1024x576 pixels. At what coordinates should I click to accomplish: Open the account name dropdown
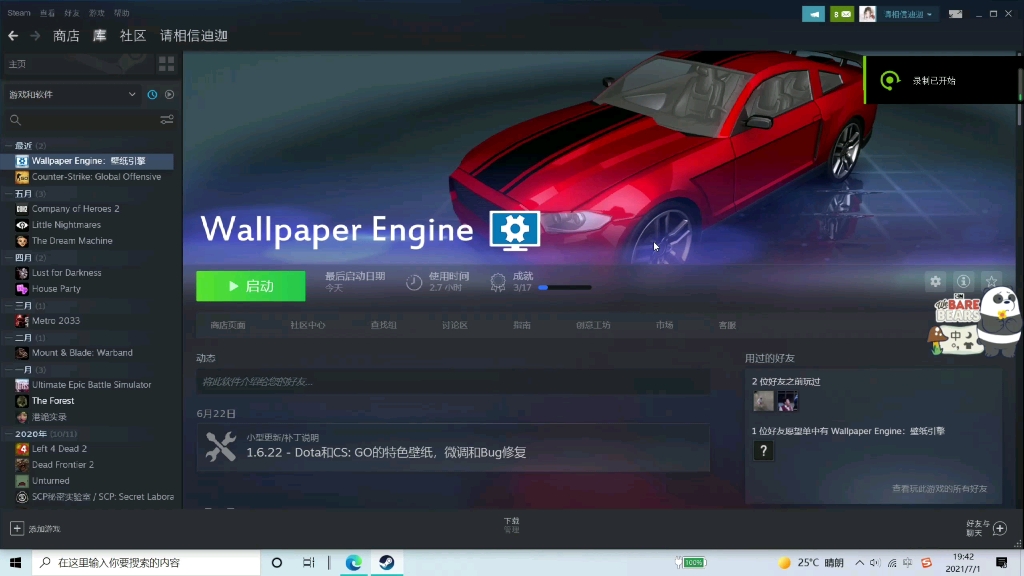[x=908, y=14]
